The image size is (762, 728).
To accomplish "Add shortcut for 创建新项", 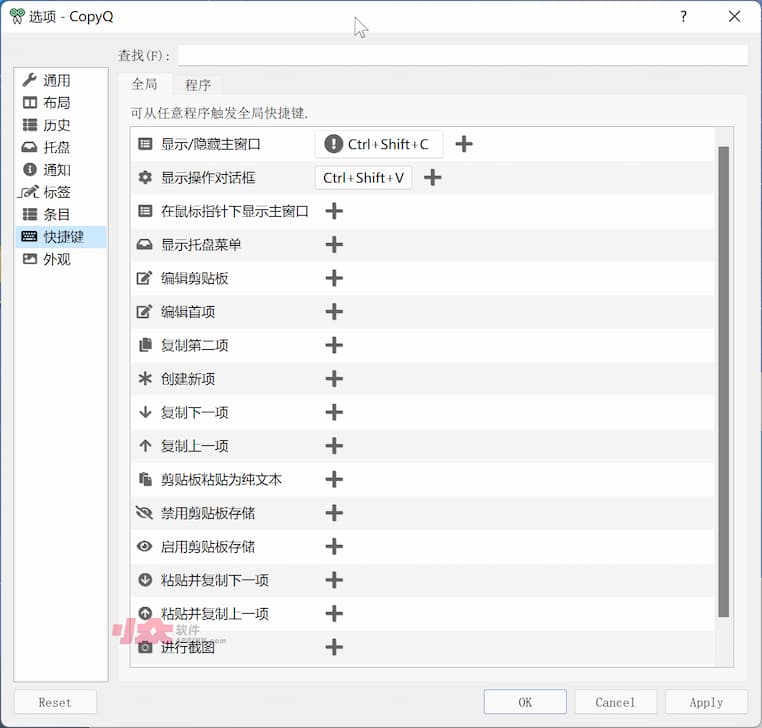I will tap(334, 379).
